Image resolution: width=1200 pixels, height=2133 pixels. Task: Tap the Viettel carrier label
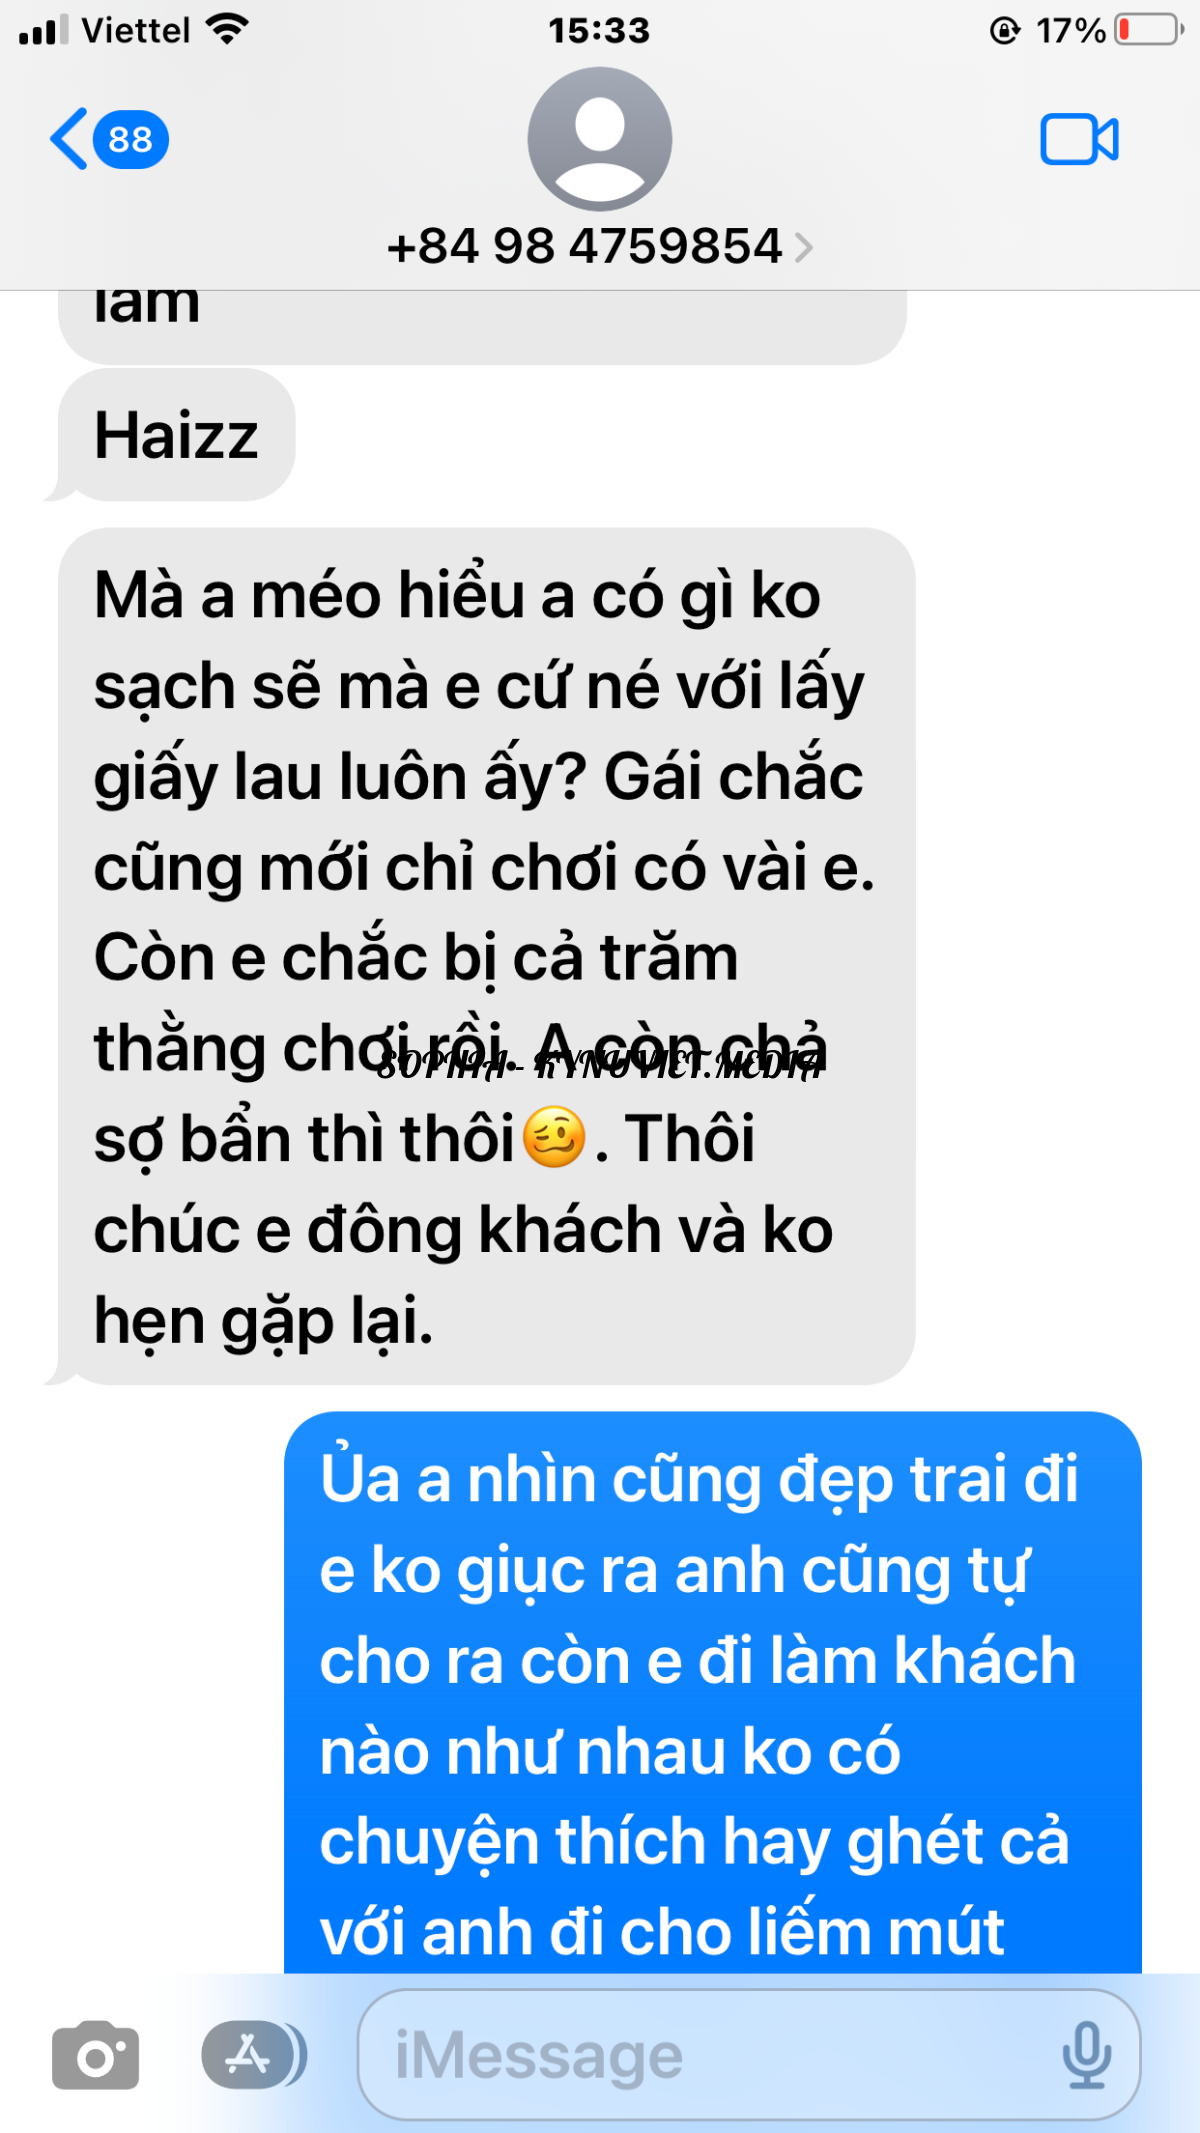[136, 30]
